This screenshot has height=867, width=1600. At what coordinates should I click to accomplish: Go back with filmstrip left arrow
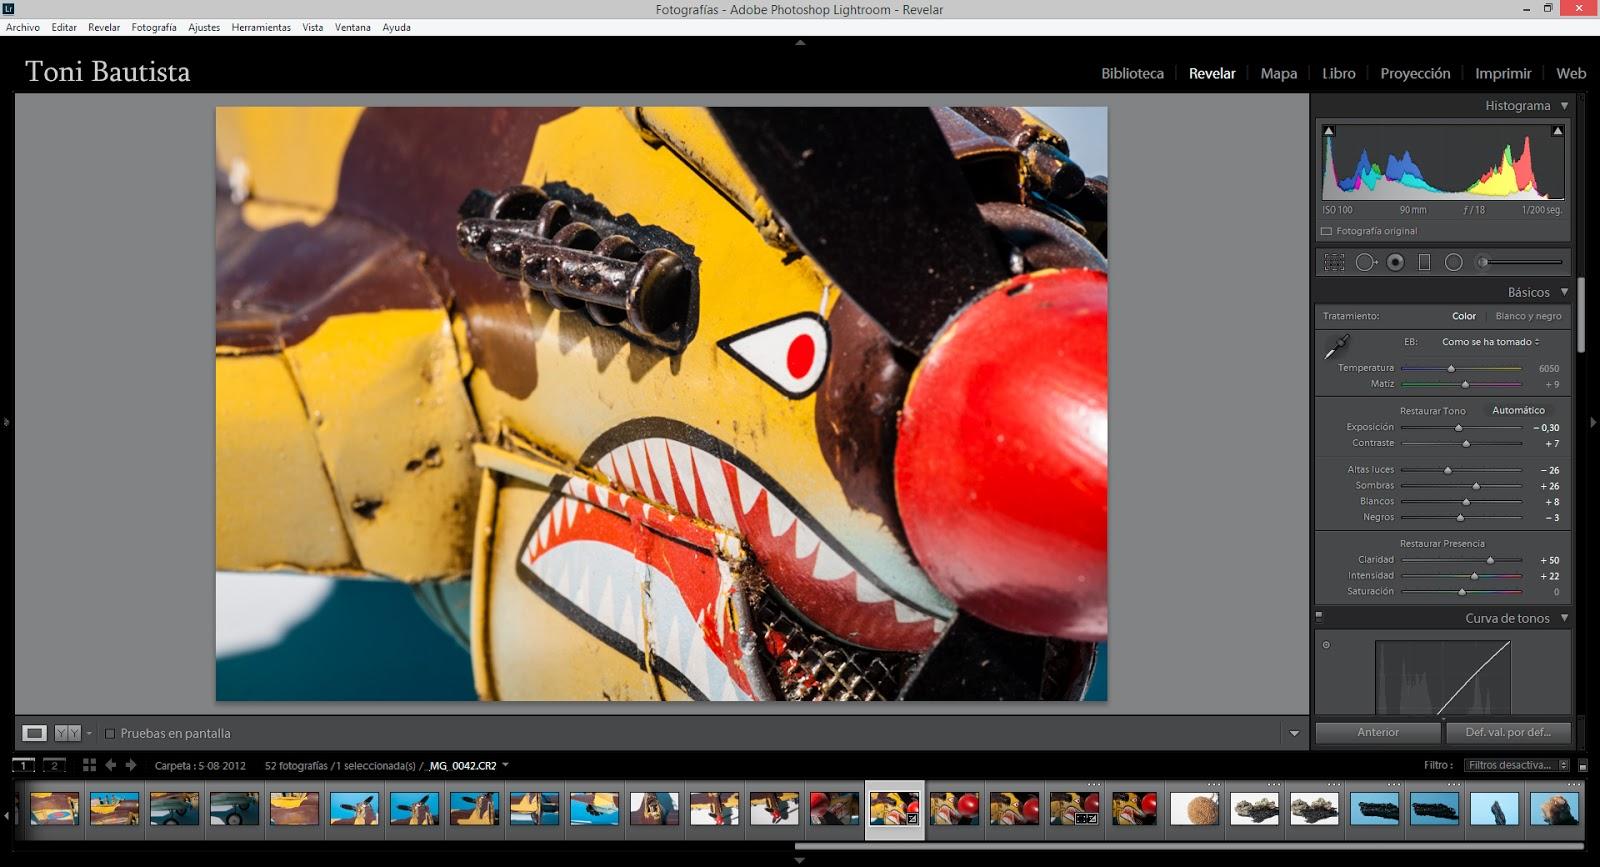click(x=111, y=765)
